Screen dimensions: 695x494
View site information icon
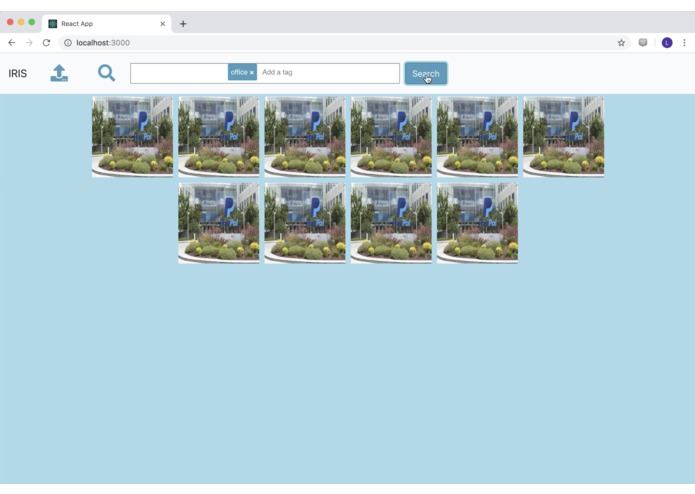point(68,43)
